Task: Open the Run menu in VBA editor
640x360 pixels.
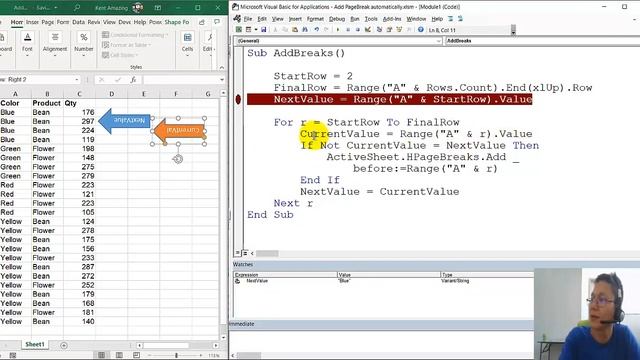Action: (355, 19)
